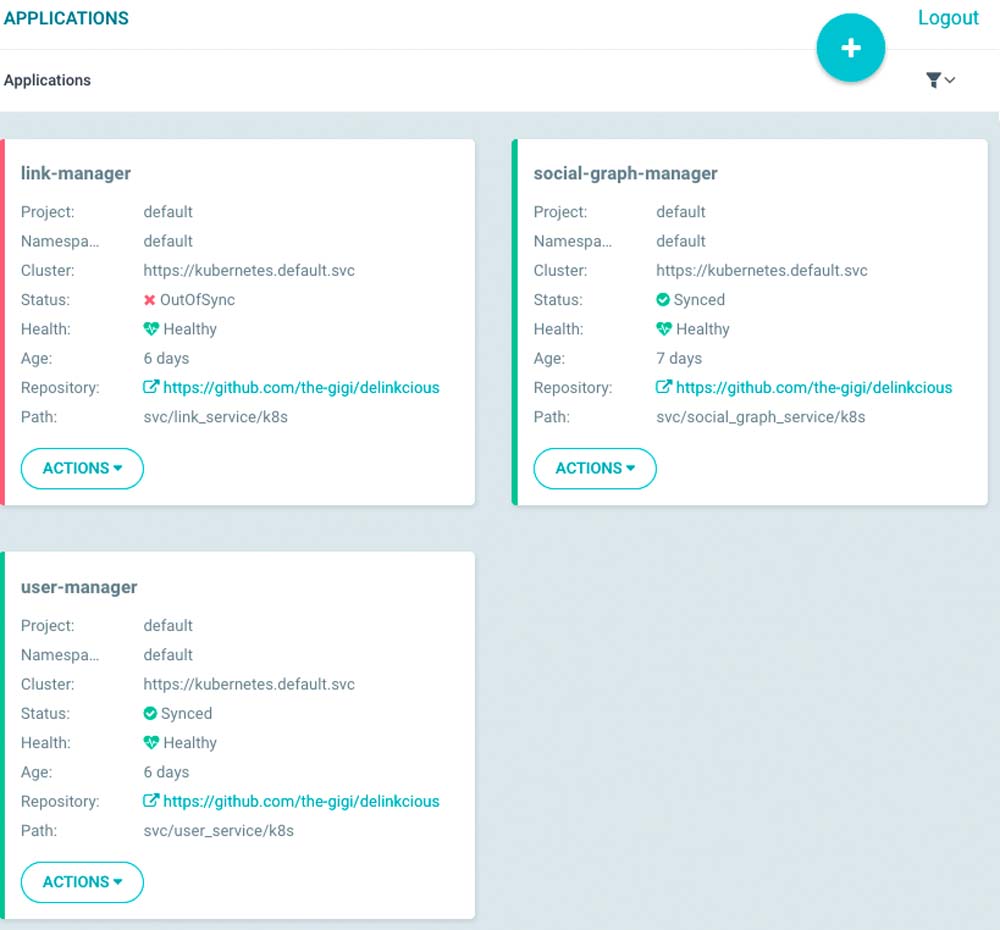
Task: Select the Applications breadcrumb item
Action: (x=47, y=80)
